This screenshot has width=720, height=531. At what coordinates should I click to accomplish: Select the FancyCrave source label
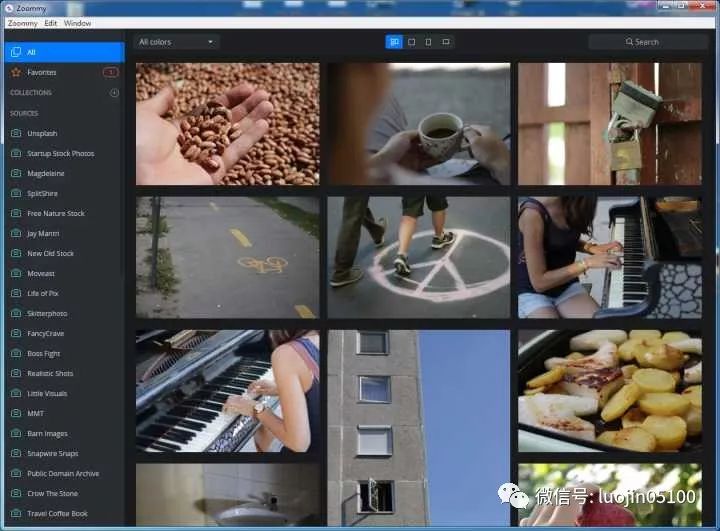[x=45, y=333]
